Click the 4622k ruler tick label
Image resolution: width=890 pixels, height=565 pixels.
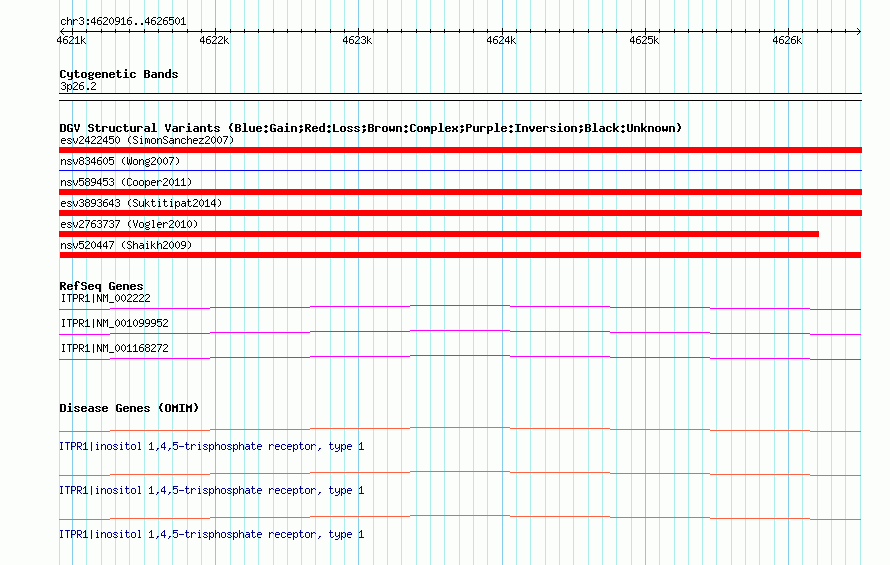[x=215, y=40]
